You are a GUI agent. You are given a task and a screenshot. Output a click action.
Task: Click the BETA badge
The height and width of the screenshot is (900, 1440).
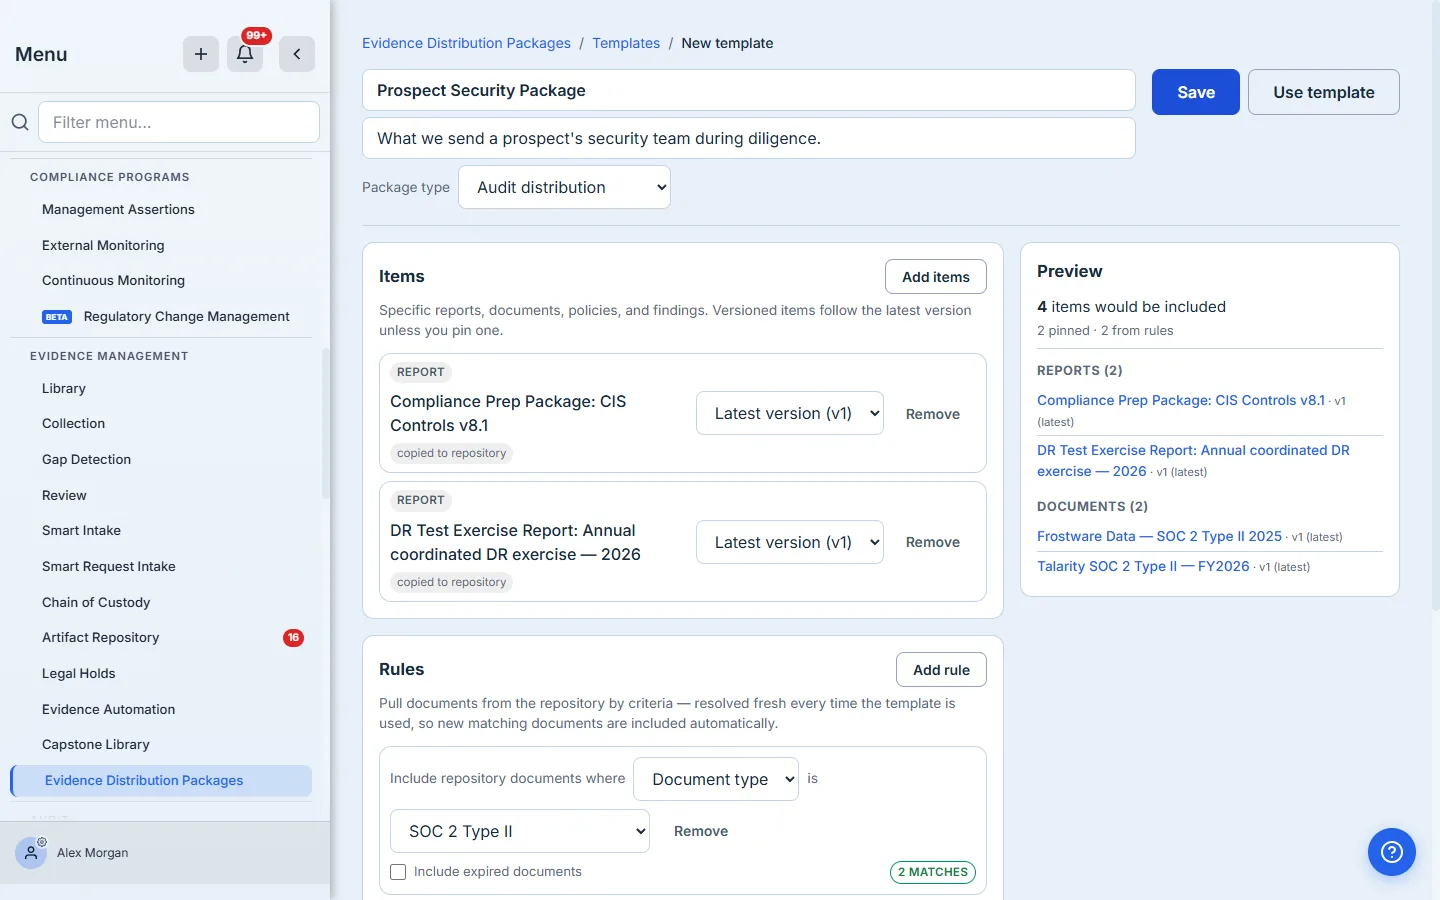[57, 317]
